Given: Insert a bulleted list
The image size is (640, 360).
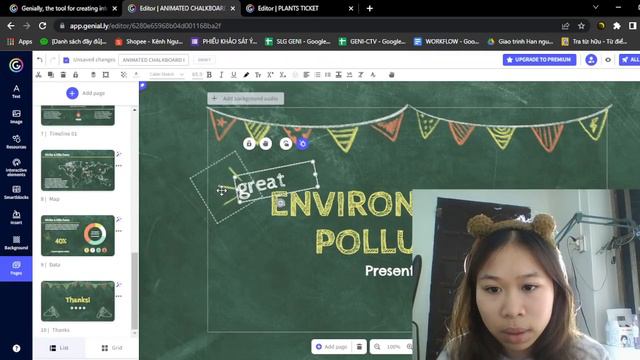Looking at the screenshot, I should coord(318,75).
